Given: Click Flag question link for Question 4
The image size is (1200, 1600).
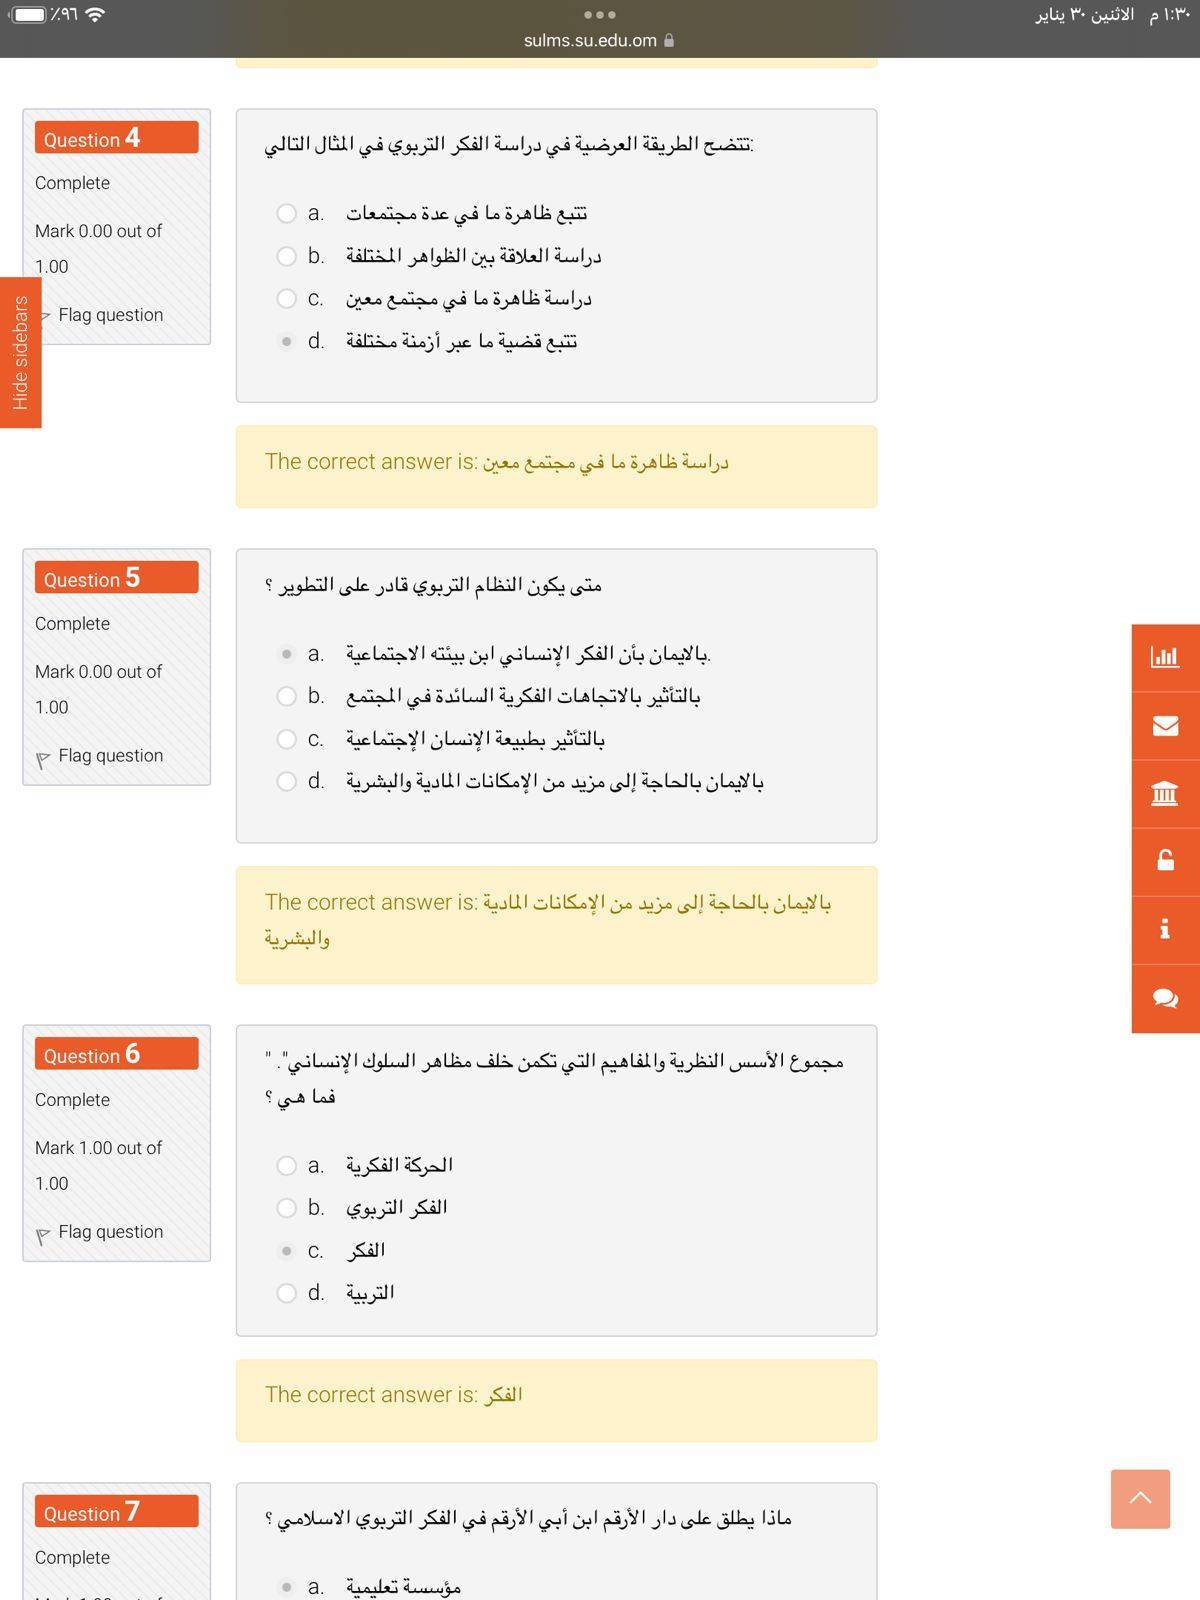Looking at the screenshot, I should click(x=110, y=315).
